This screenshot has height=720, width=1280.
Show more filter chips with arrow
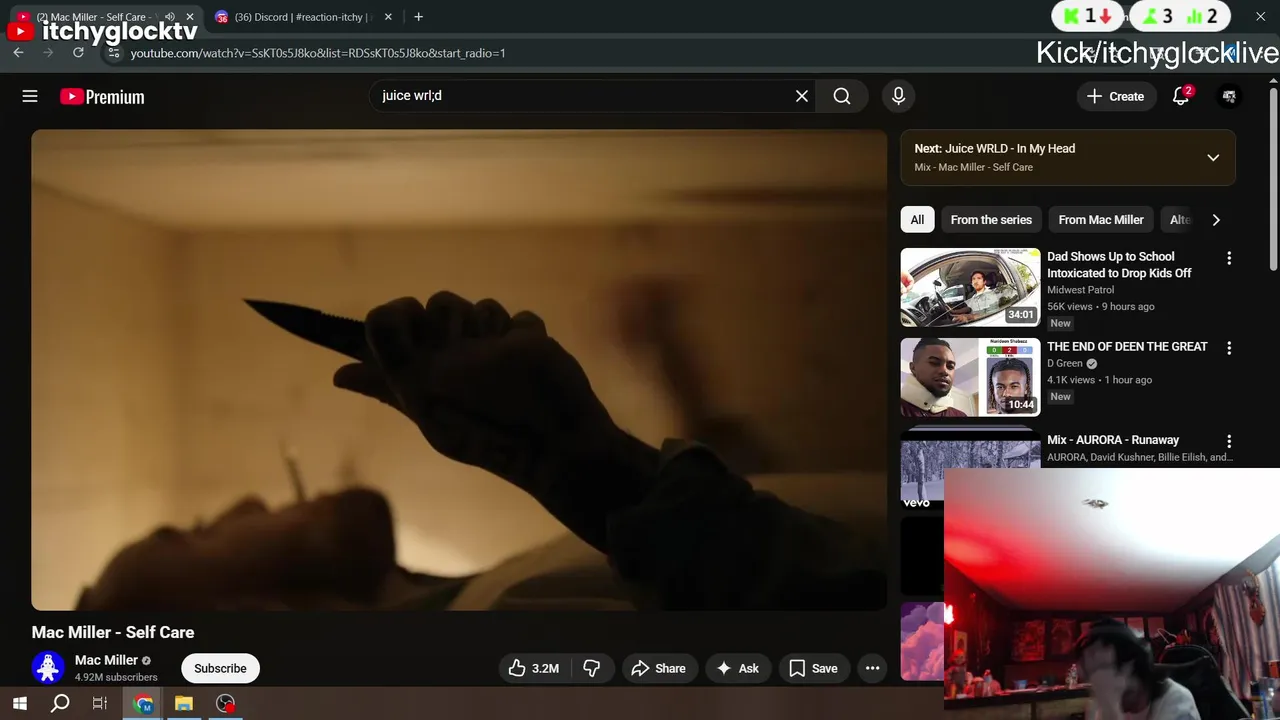1216,220
